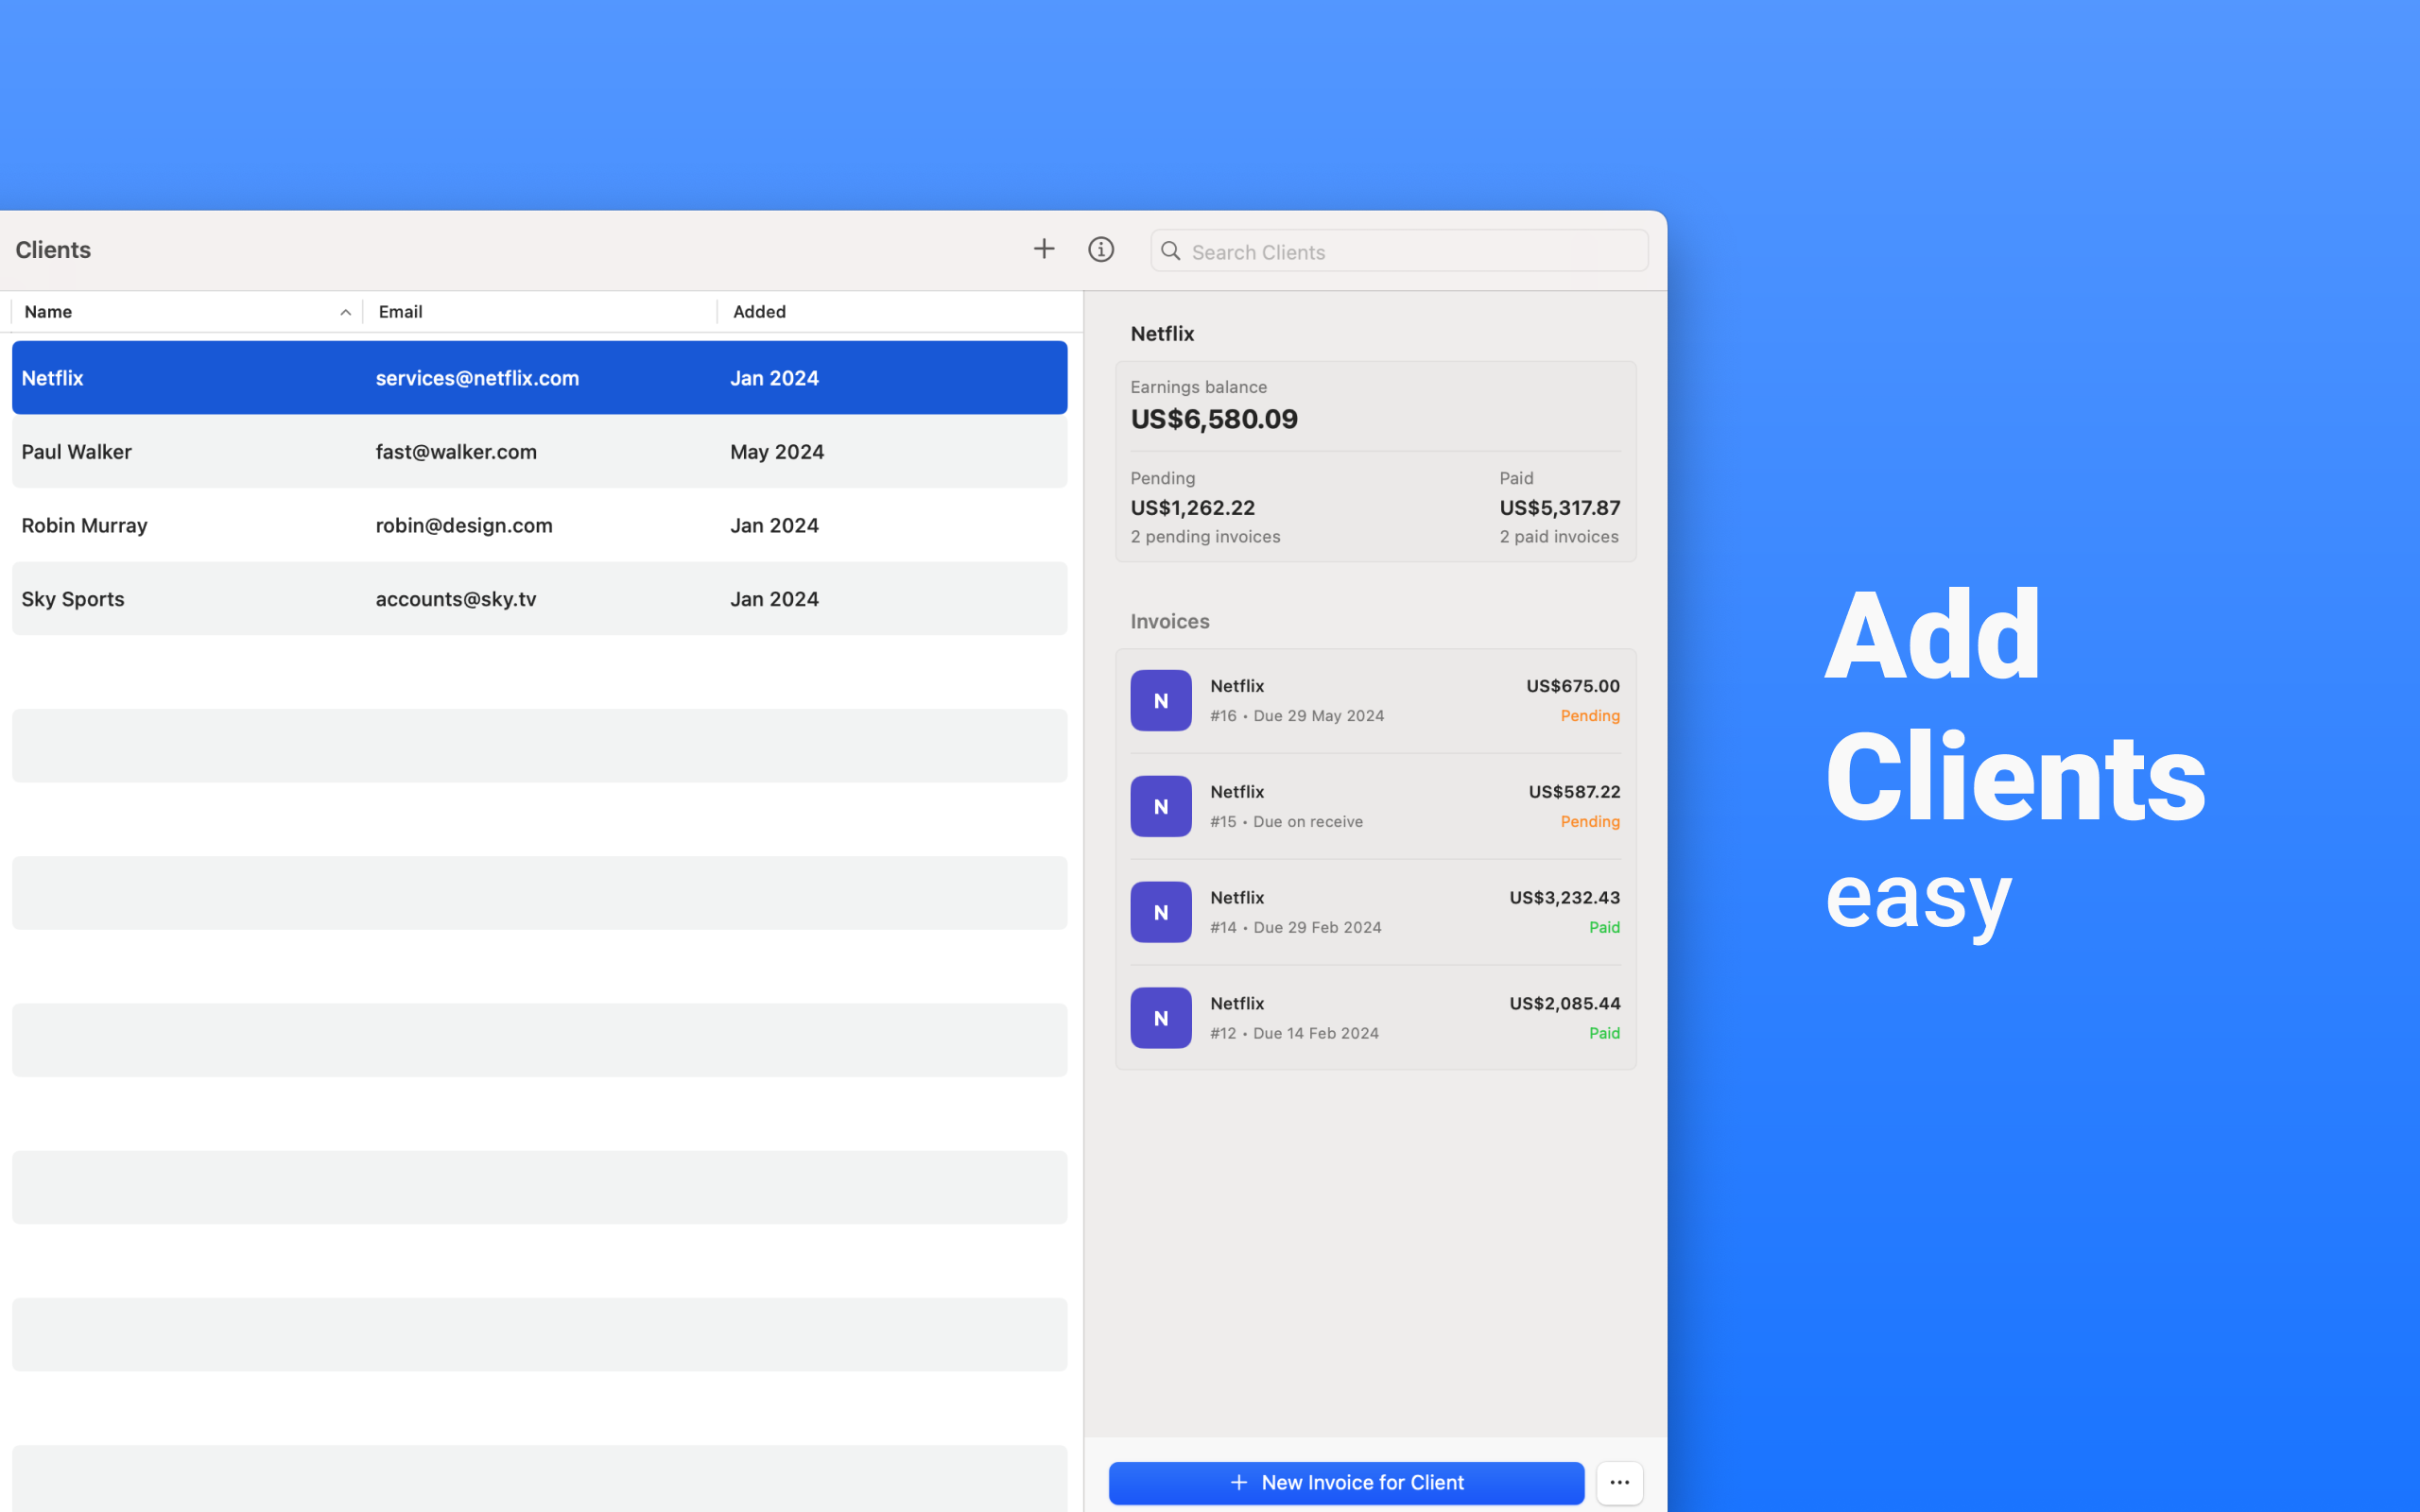Click amount US$587.22

[x=1574, y=792]
